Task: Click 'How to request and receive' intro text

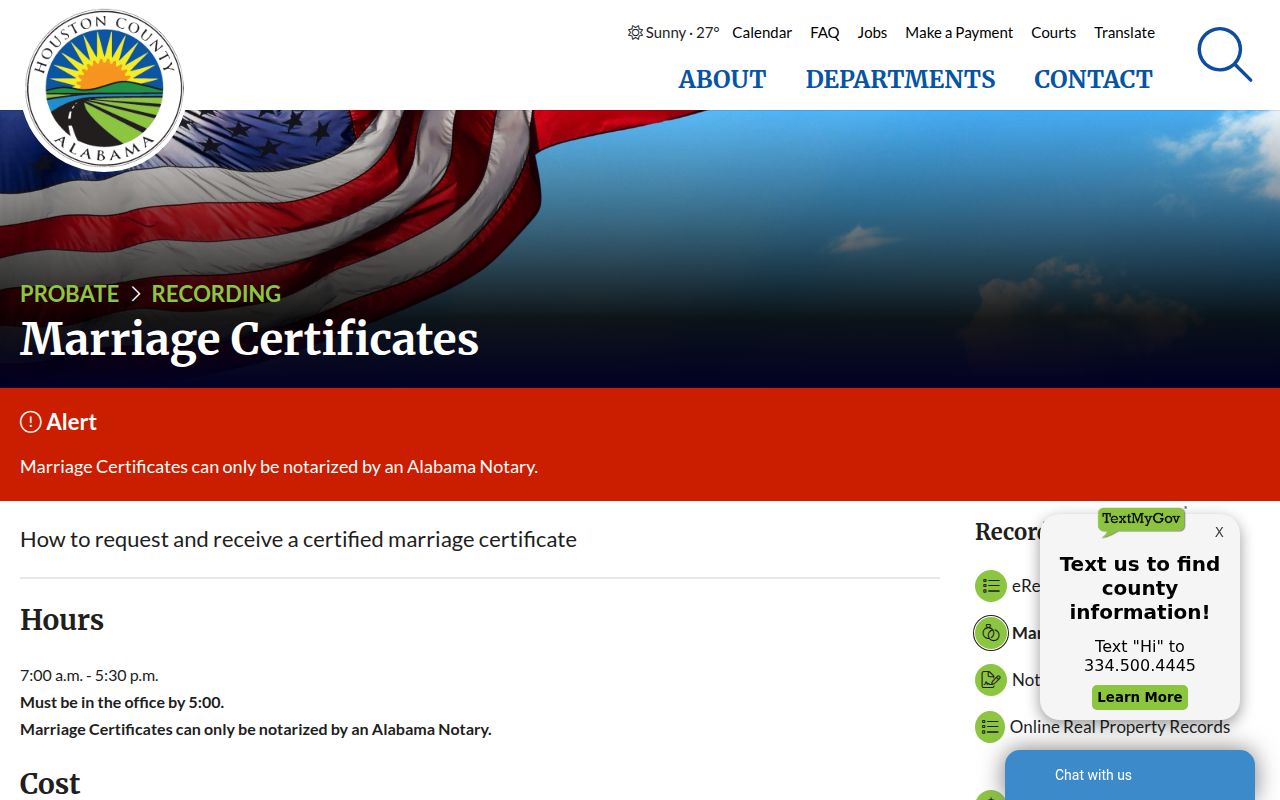Action: click(298, 540)
